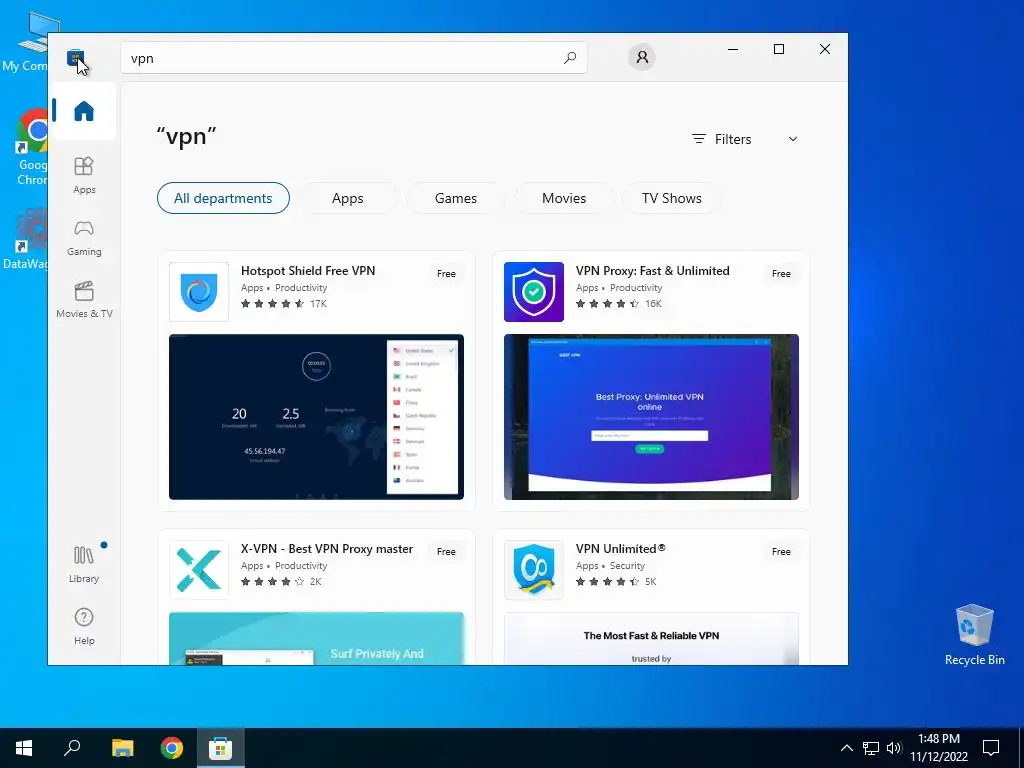Click the Hotspot Shield app icon
Screen dimensions: 1024x768
[x=199, y=292]
